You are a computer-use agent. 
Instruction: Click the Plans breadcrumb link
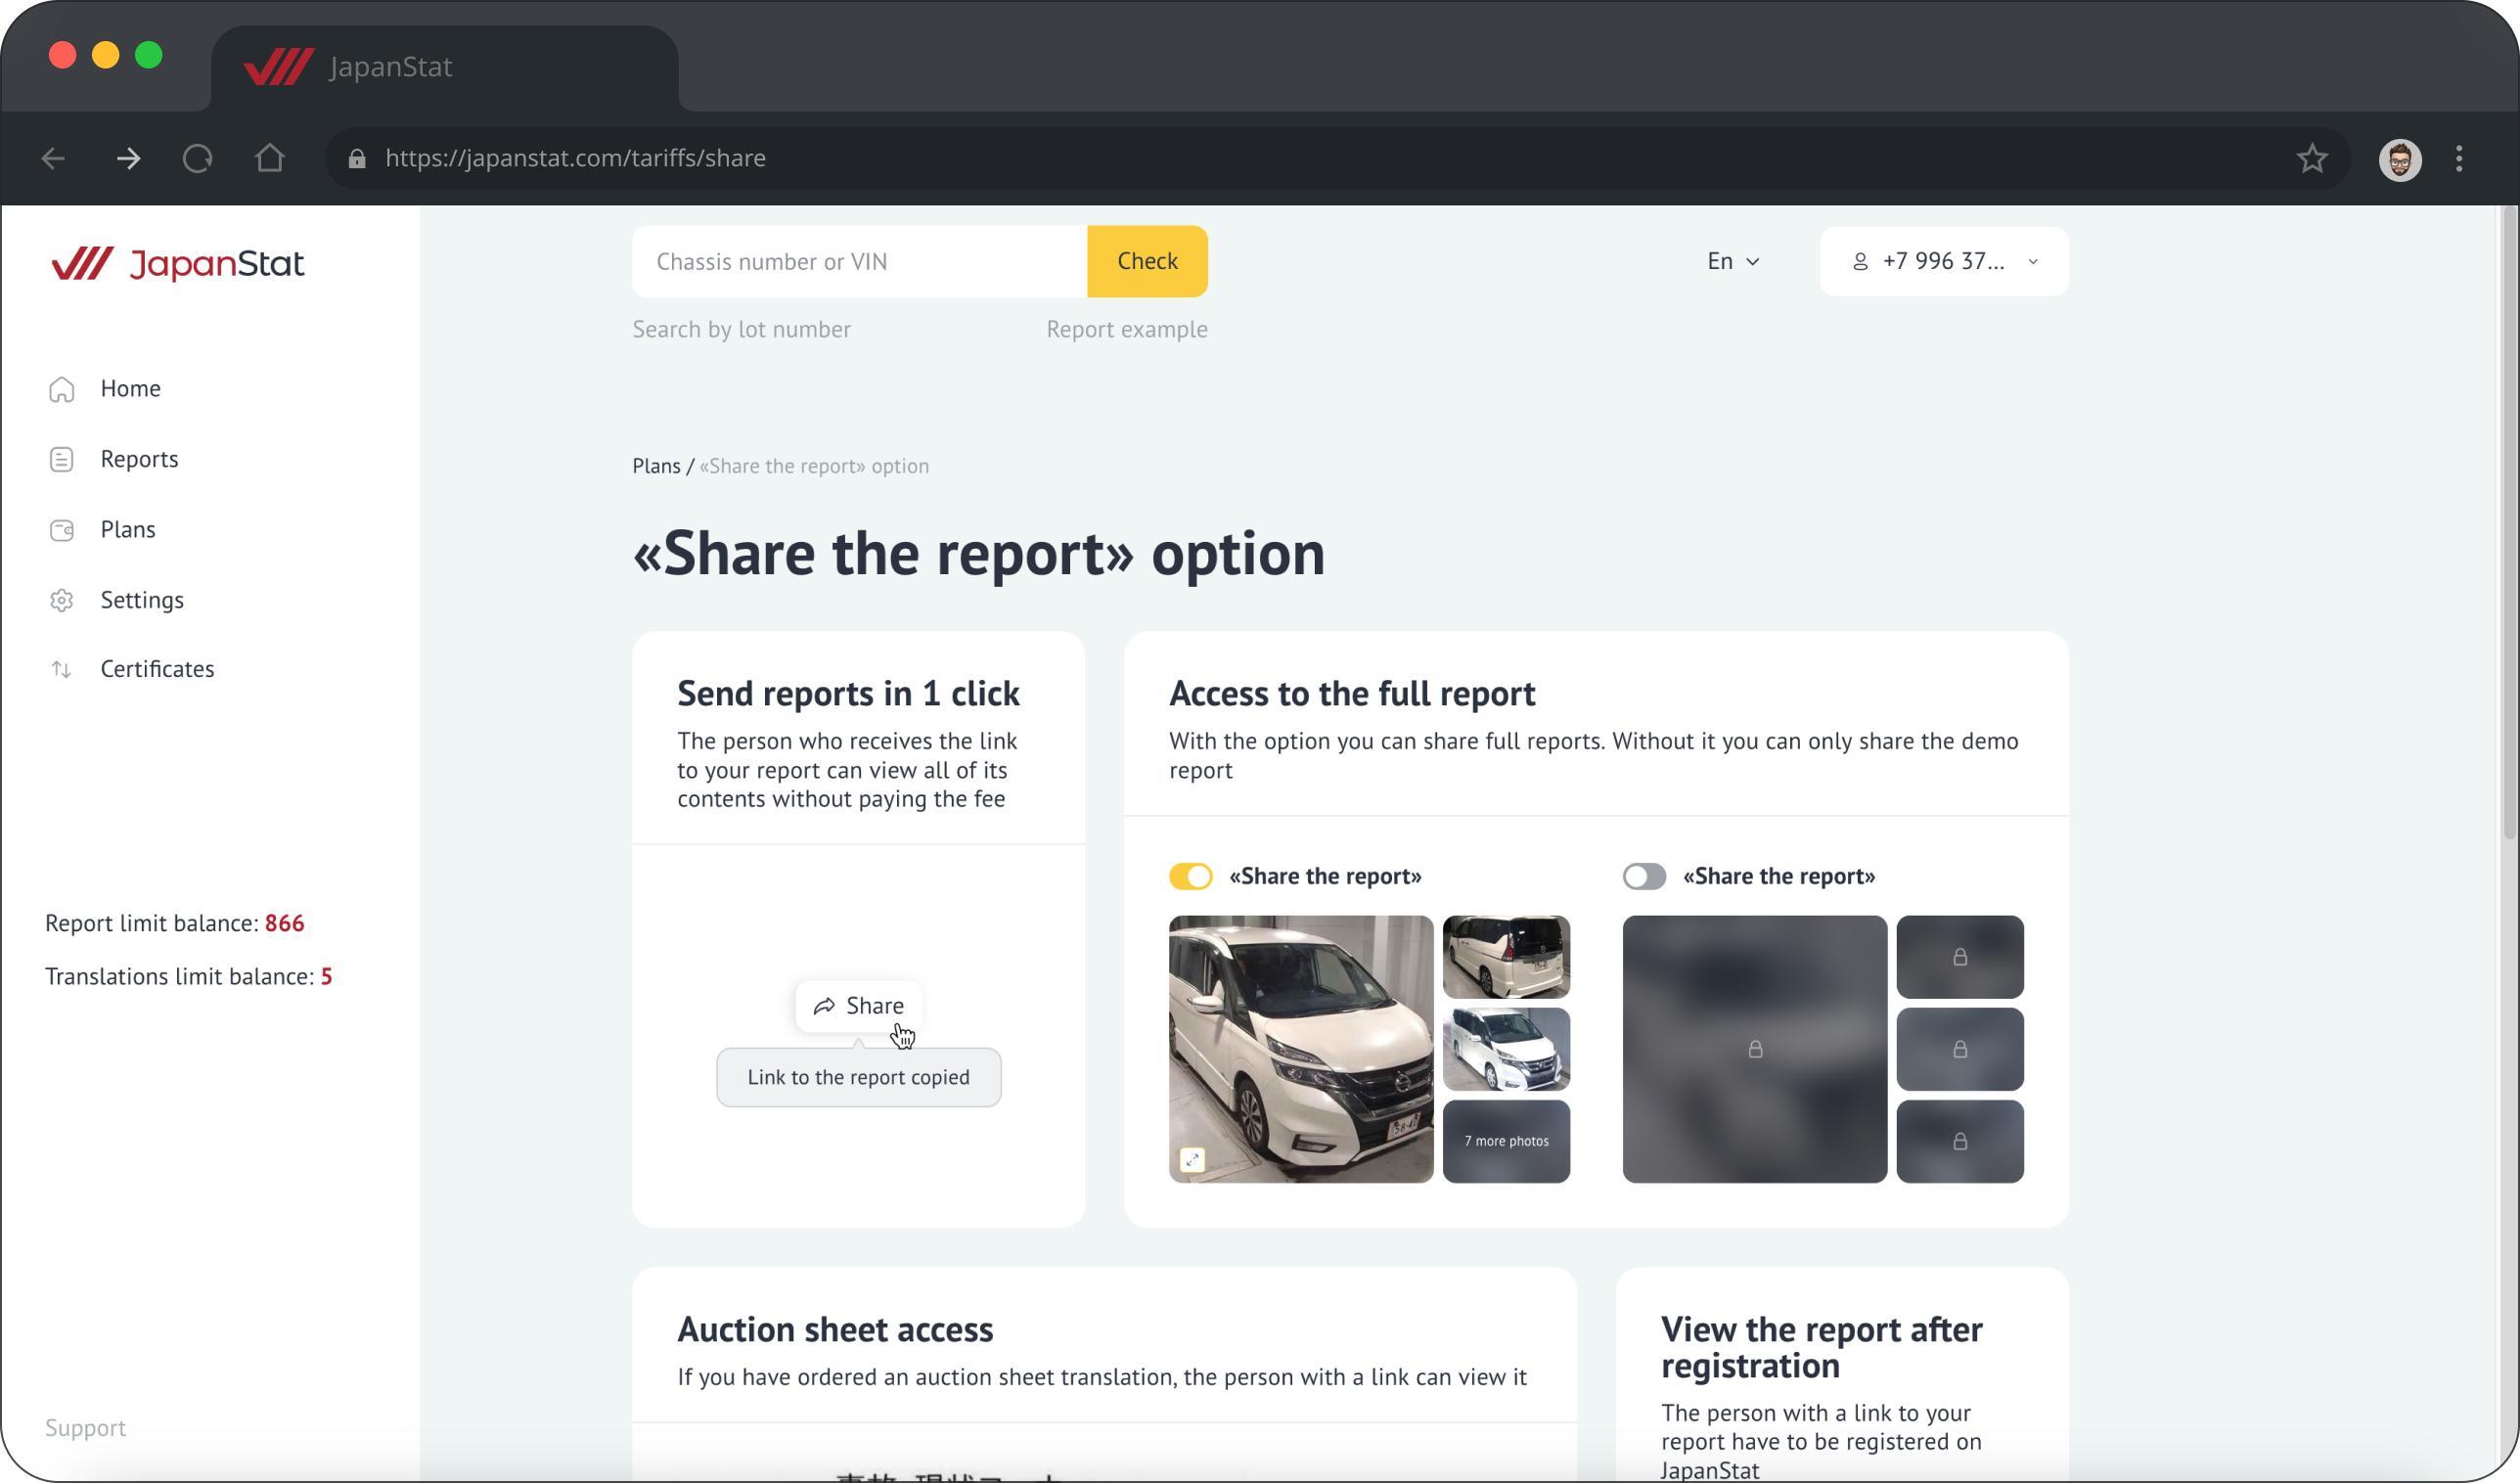(656, 466)
